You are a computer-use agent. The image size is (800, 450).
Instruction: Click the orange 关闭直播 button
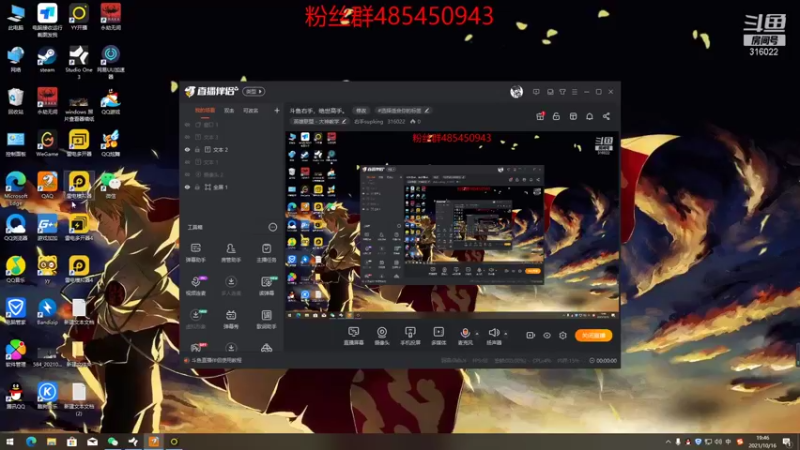pyautogui.click(x=593, y=335)
